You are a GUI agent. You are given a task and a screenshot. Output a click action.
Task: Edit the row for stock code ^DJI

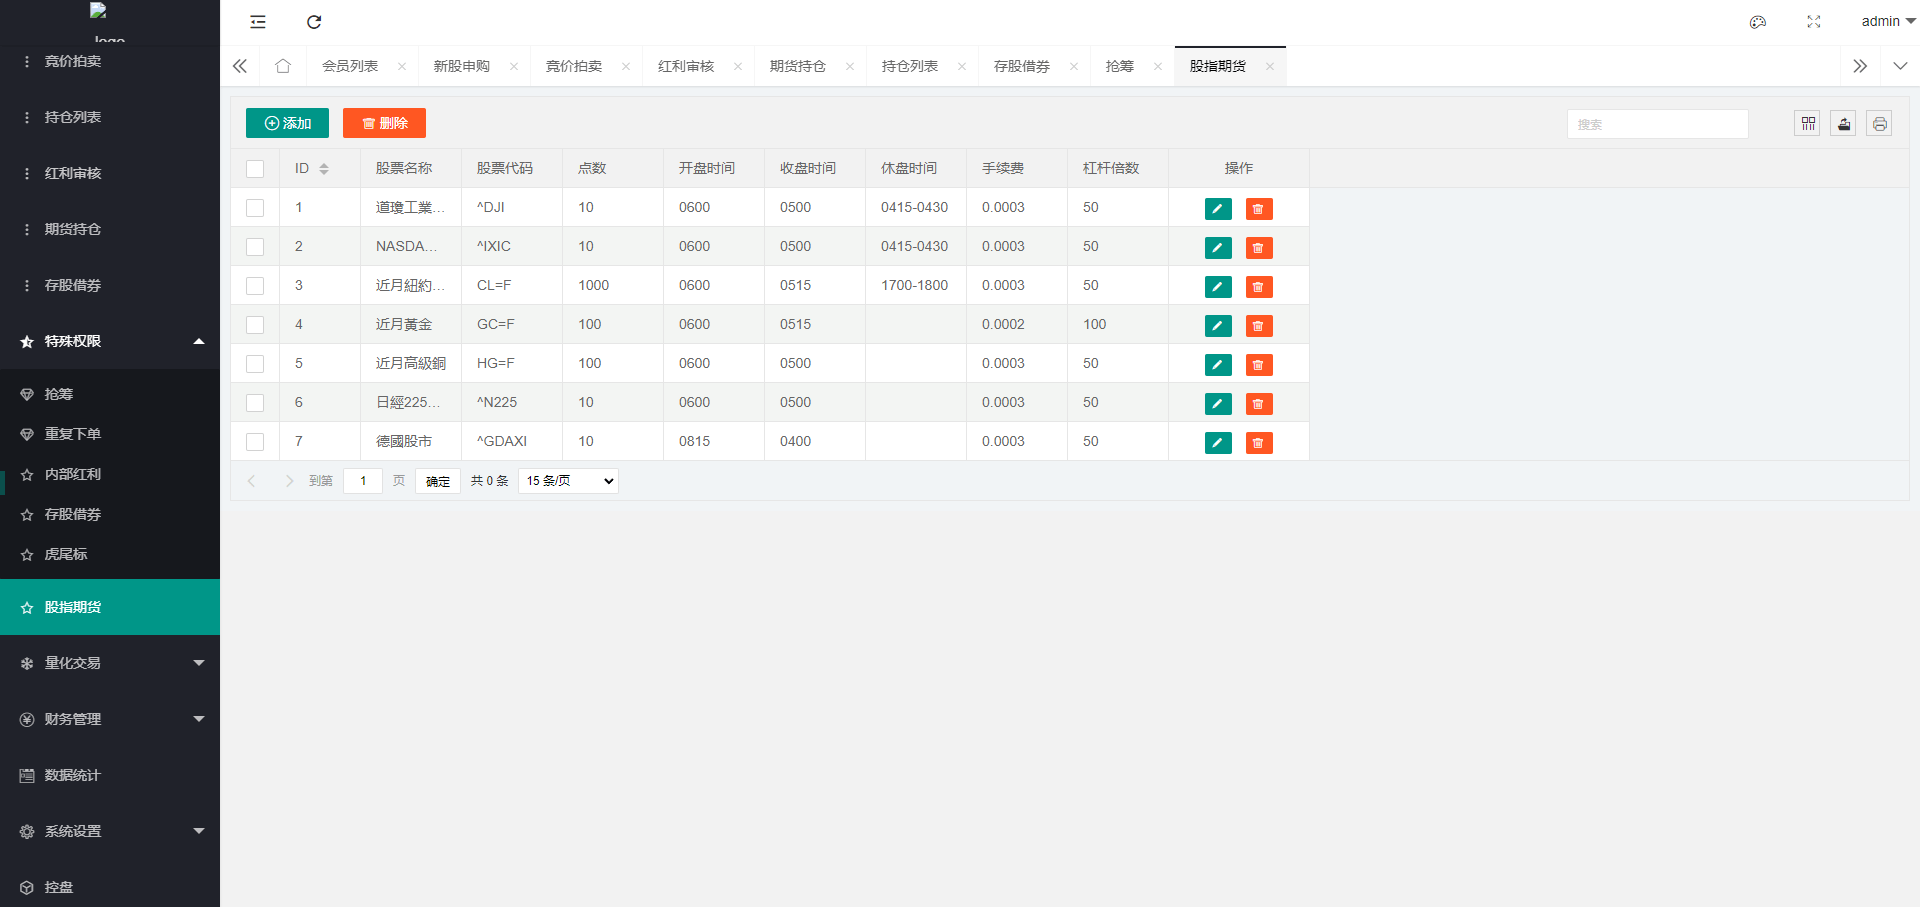pos(1217,208)
